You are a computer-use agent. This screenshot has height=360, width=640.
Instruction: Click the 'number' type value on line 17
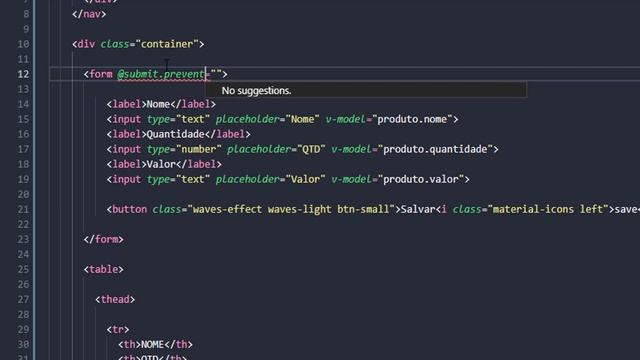click(x=198, y=149)
